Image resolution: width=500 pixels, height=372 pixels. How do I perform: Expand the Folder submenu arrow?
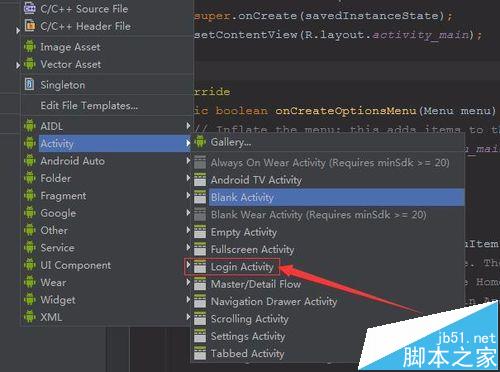(x=188, y=178)
